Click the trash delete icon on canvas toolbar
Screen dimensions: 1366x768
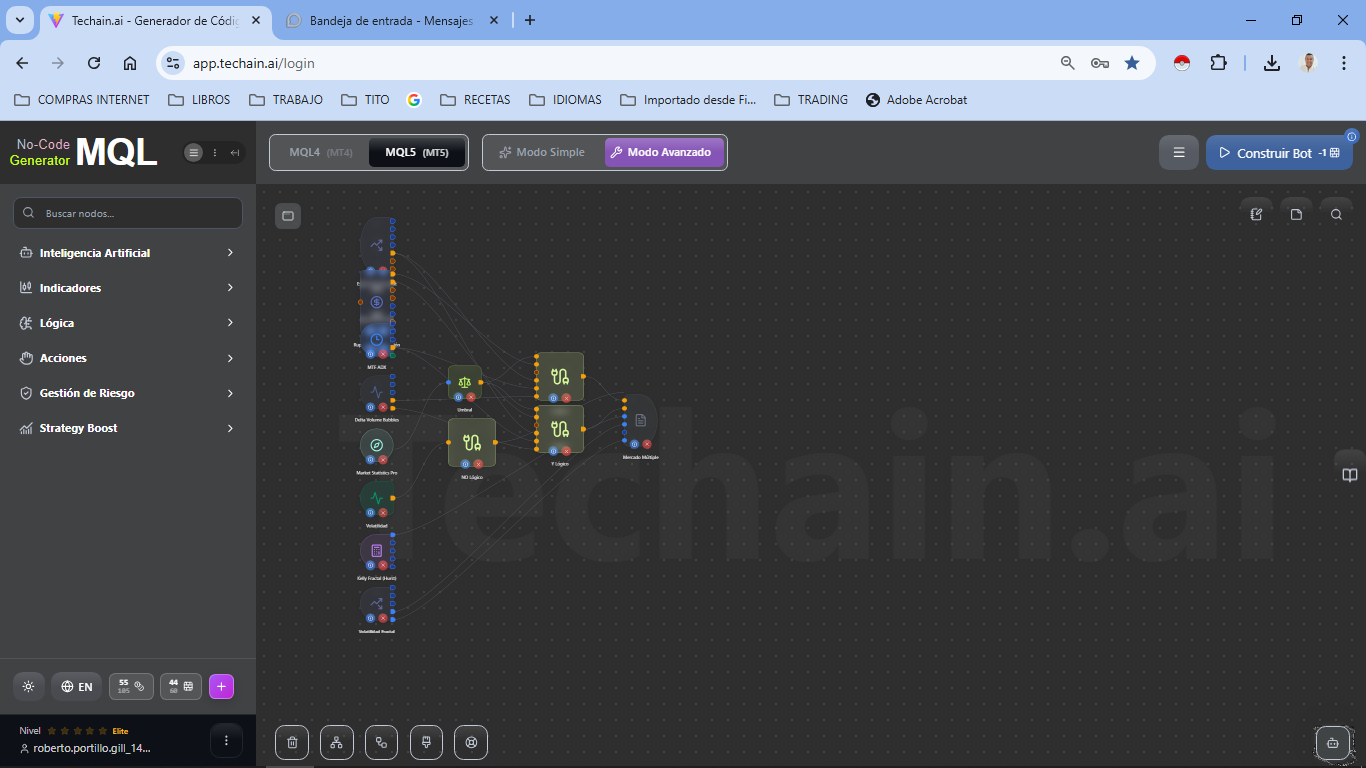pyautogui.click(x=292, y=742)
